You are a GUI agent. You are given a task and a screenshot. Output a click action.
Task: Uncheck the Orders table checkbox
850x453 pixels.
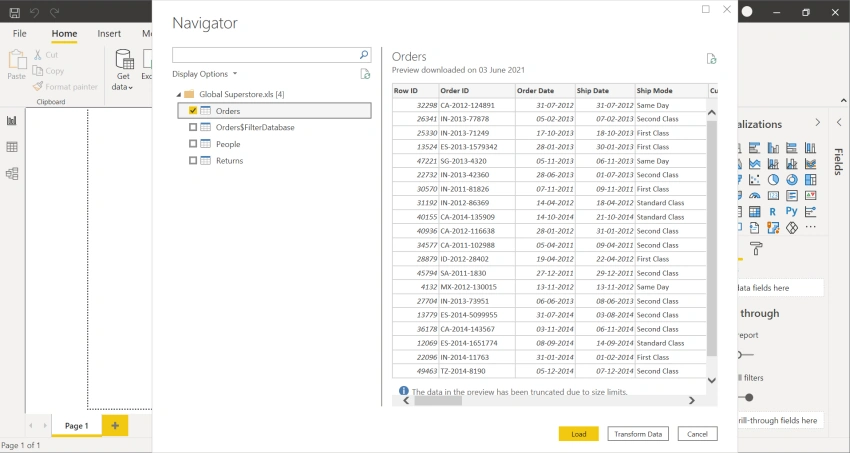tap(193, 111)
